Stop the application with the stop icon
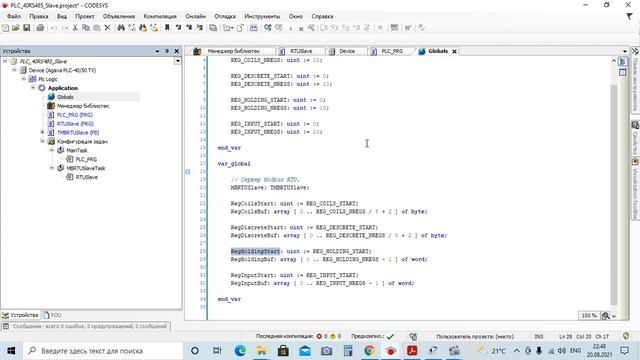Screen dimensions: 640x360 pos(301,29)
